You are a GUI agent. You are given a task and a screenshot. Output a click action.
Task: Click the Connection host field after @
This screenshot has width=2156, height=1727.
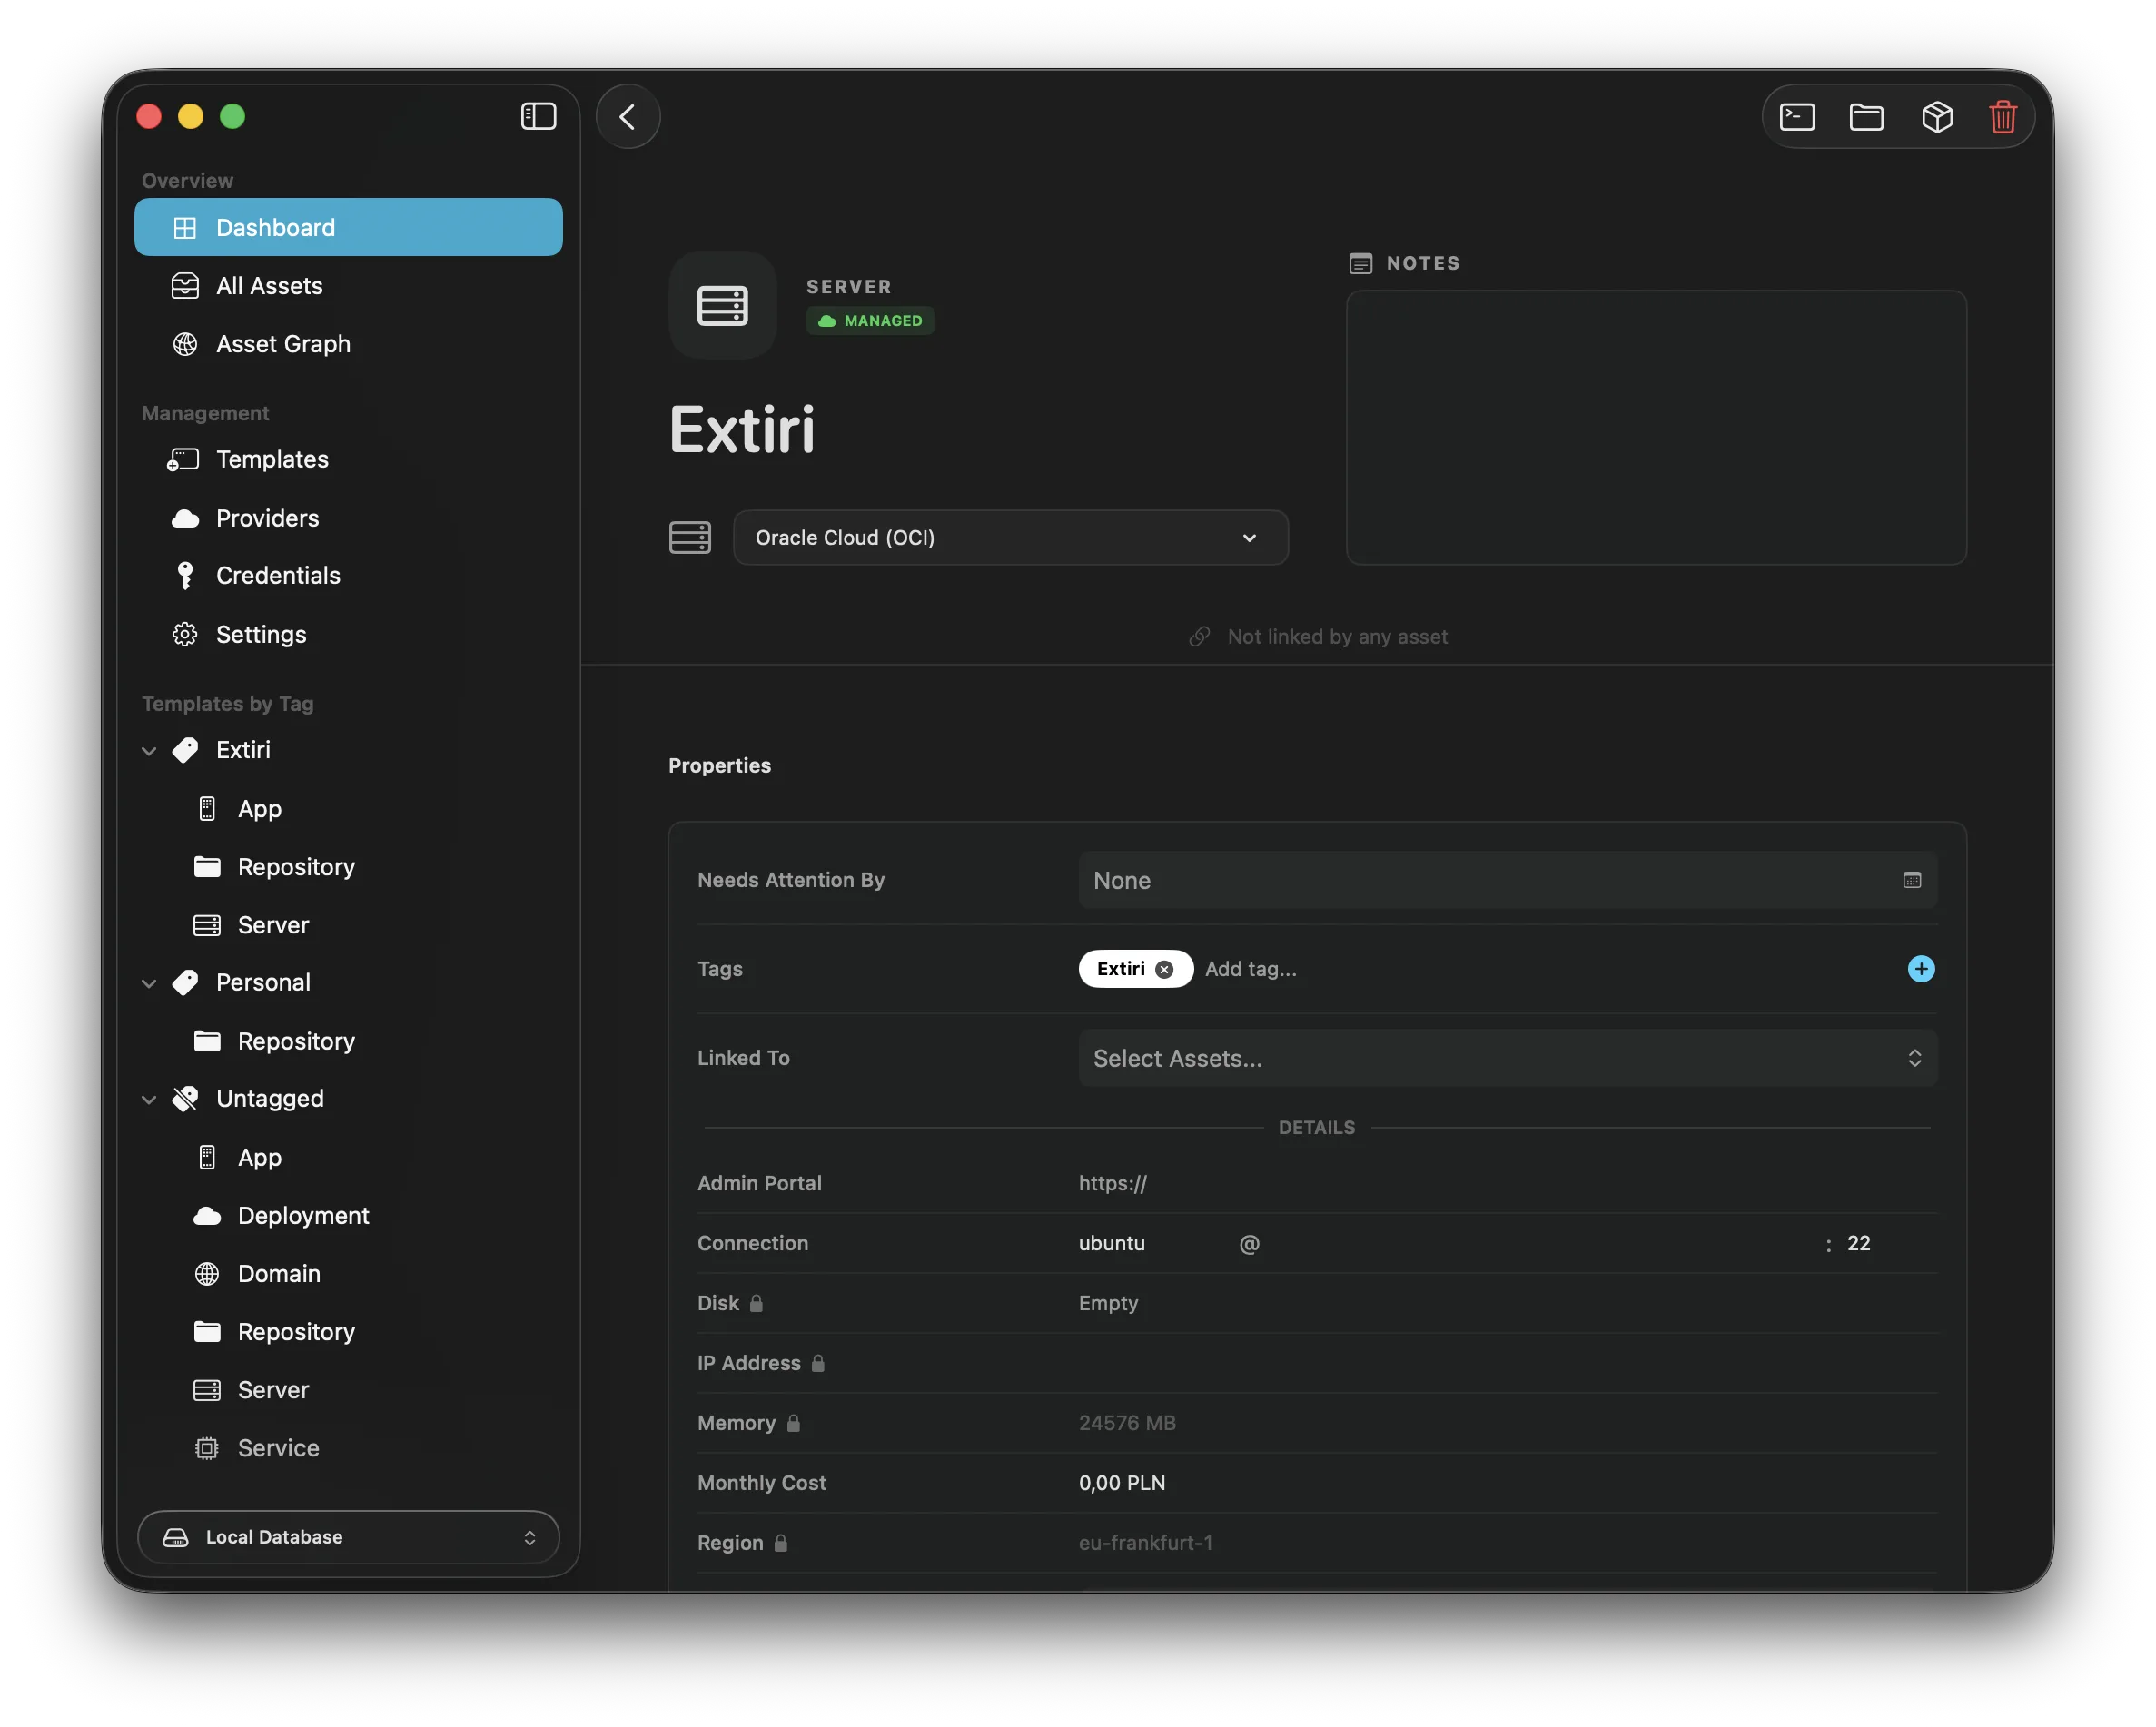click(x=1540, y=1243)
